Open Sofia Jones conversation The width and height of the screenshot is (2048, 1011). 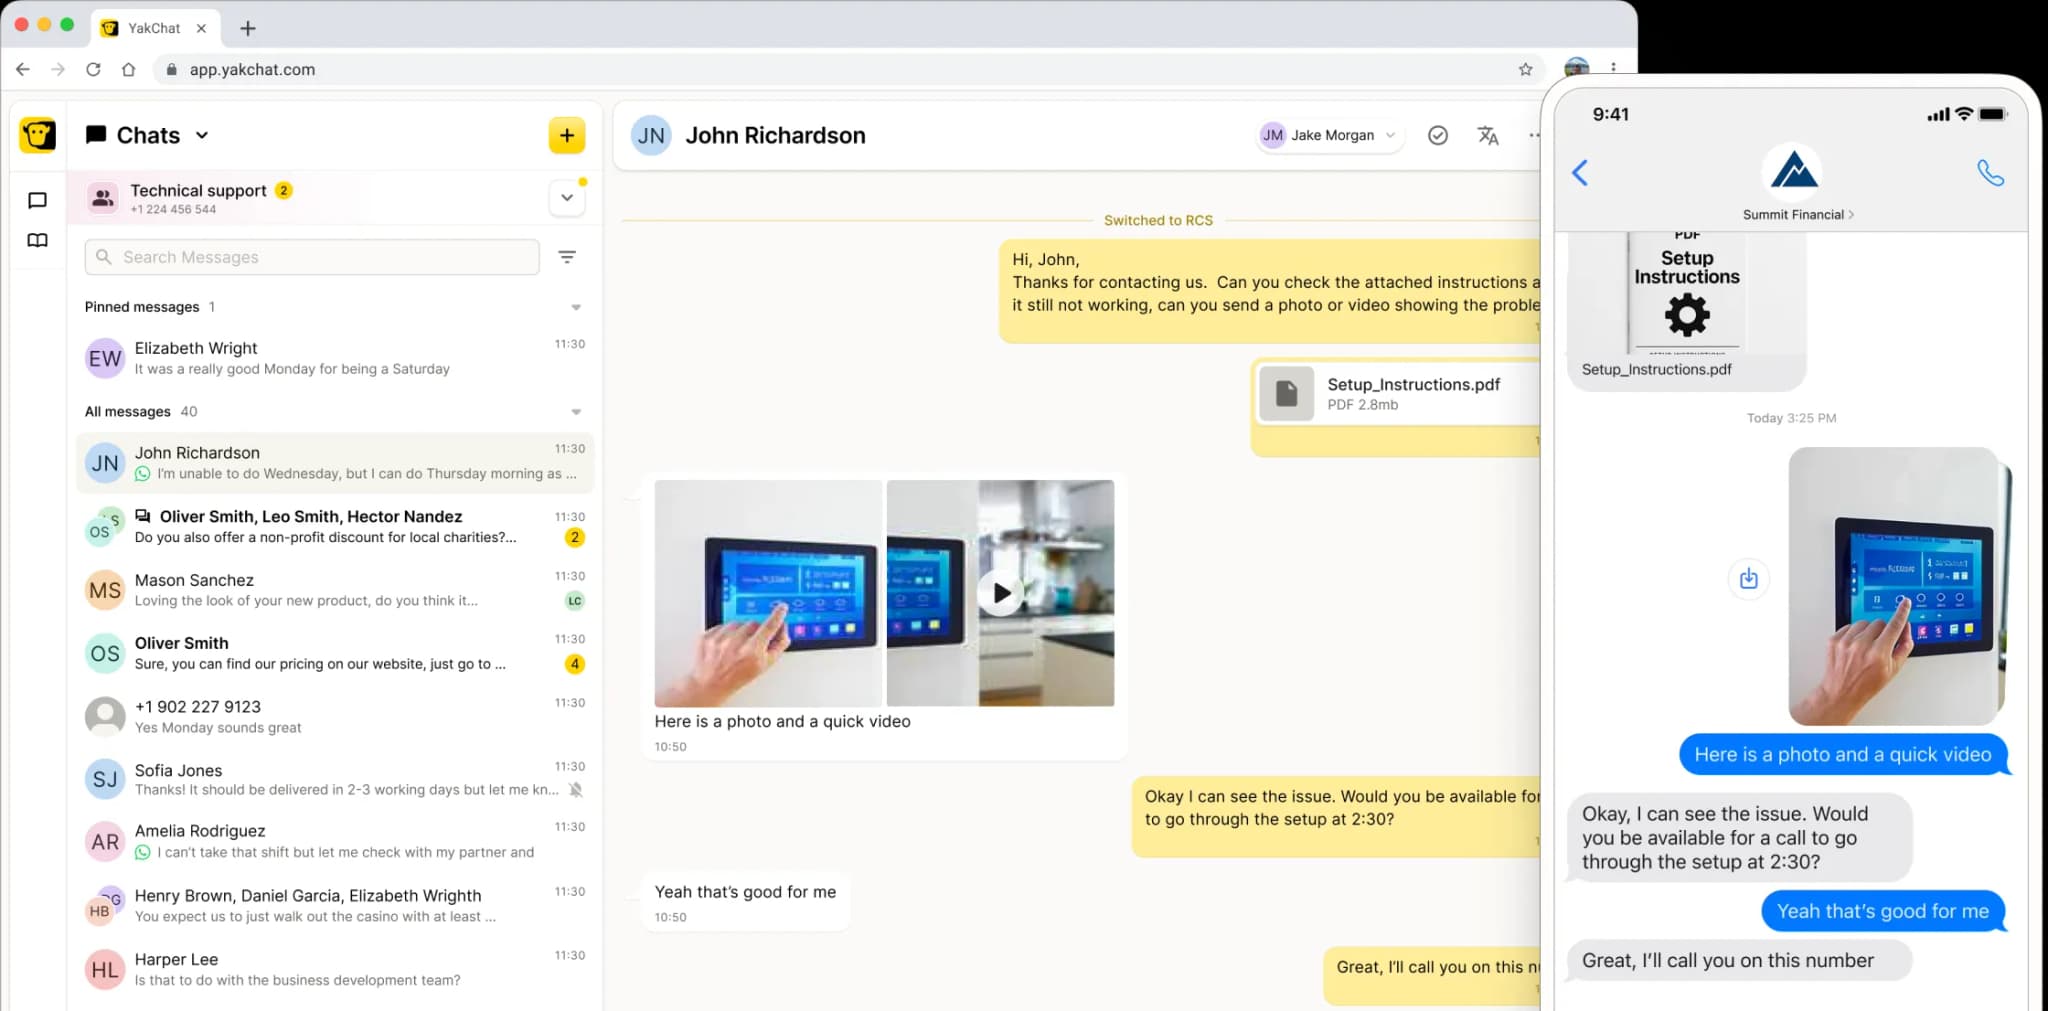tap(335, 779)
